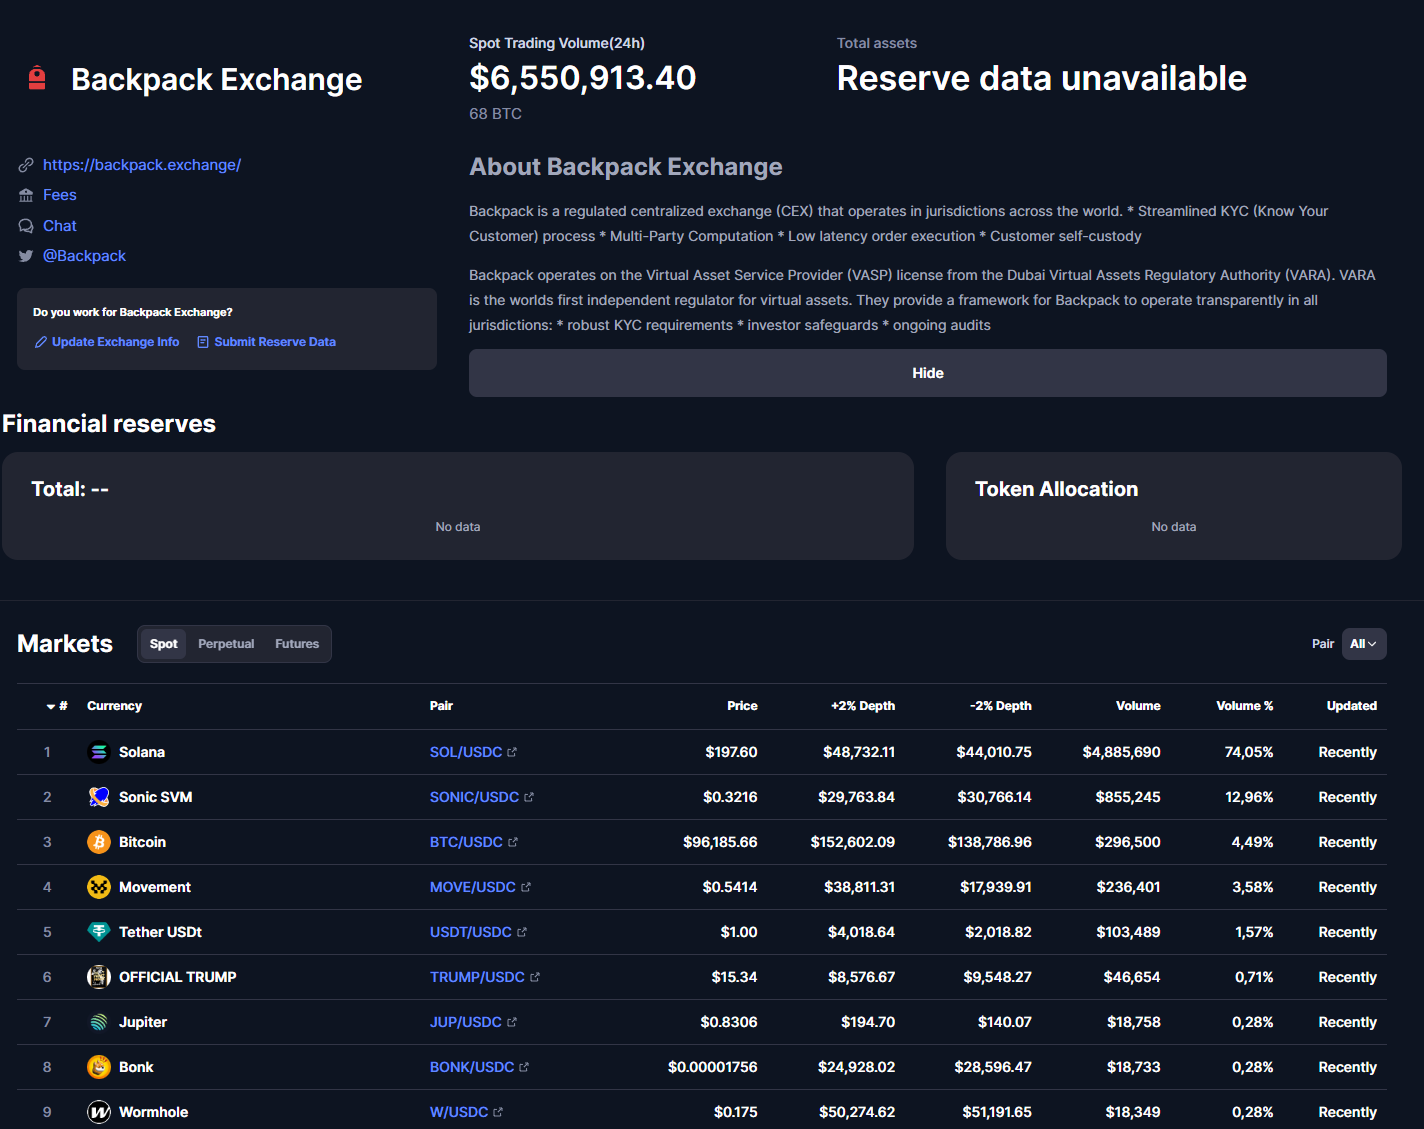Click Update Exchange Info link
The image size is (1424, 1129).
click(116, 342)
